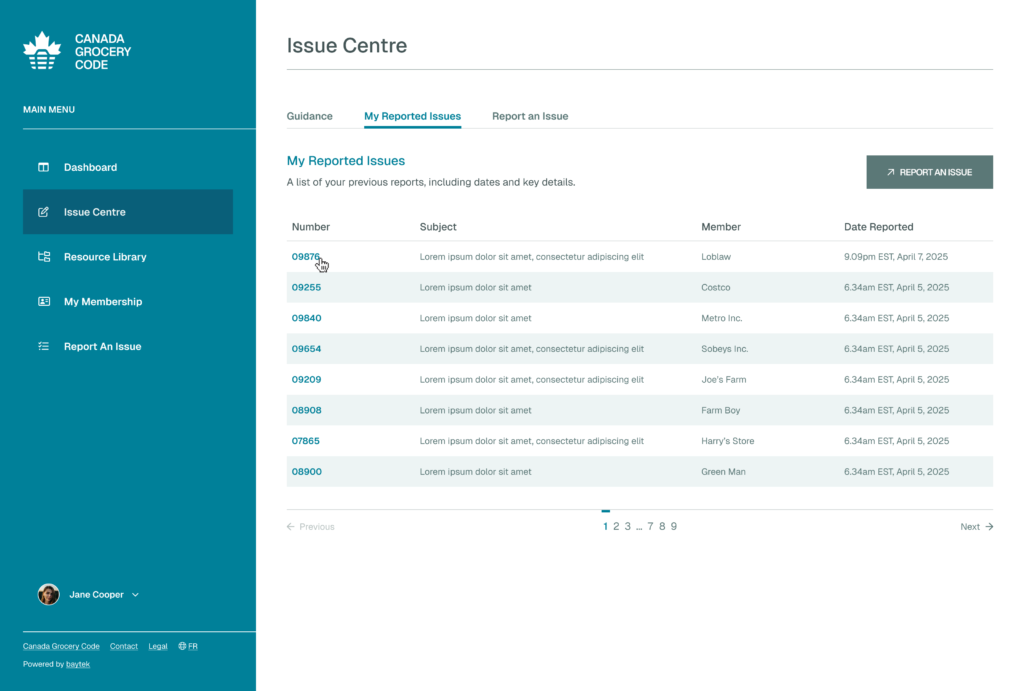Click the globe icon beside FR
The image size is (1024, 691).
(x=182, y=646)
